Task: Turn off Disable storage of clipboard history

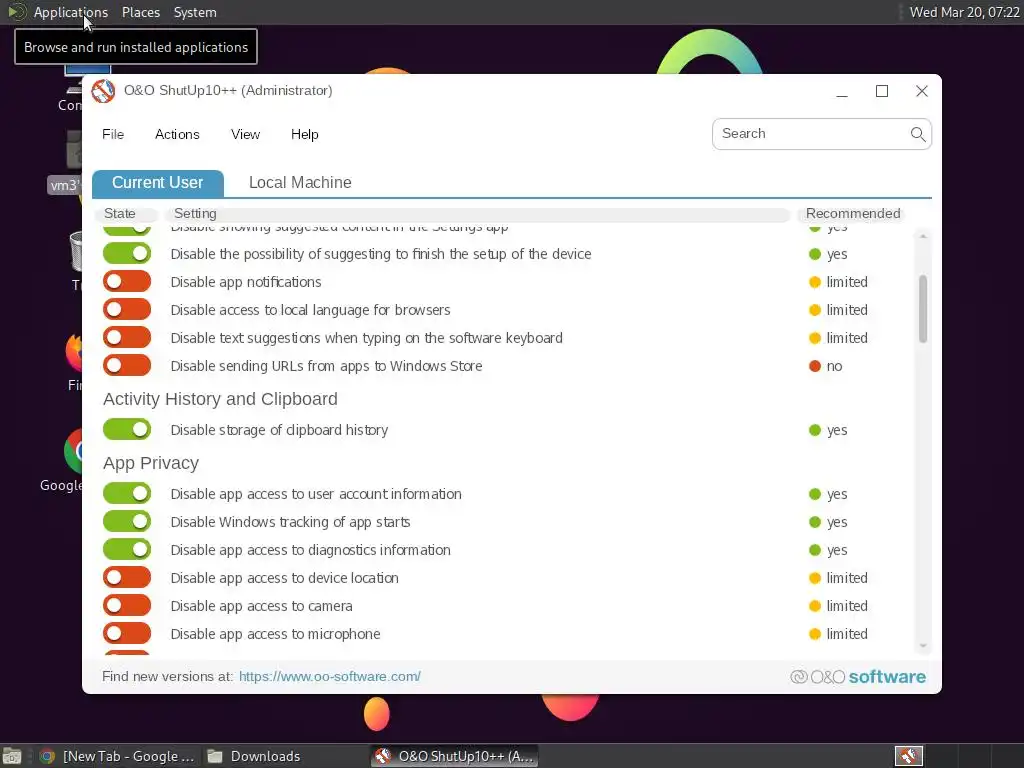Action: click(x=127, y=430)
